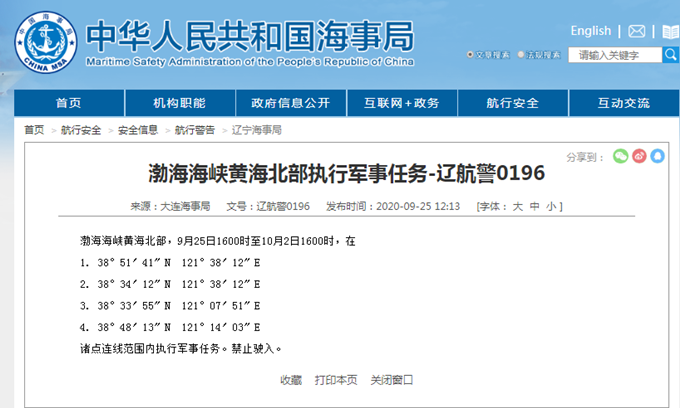Viewport: 680px width, 408px height.
Task: Focus the 请输入关键字 search field
Action: tap(615, 55)
